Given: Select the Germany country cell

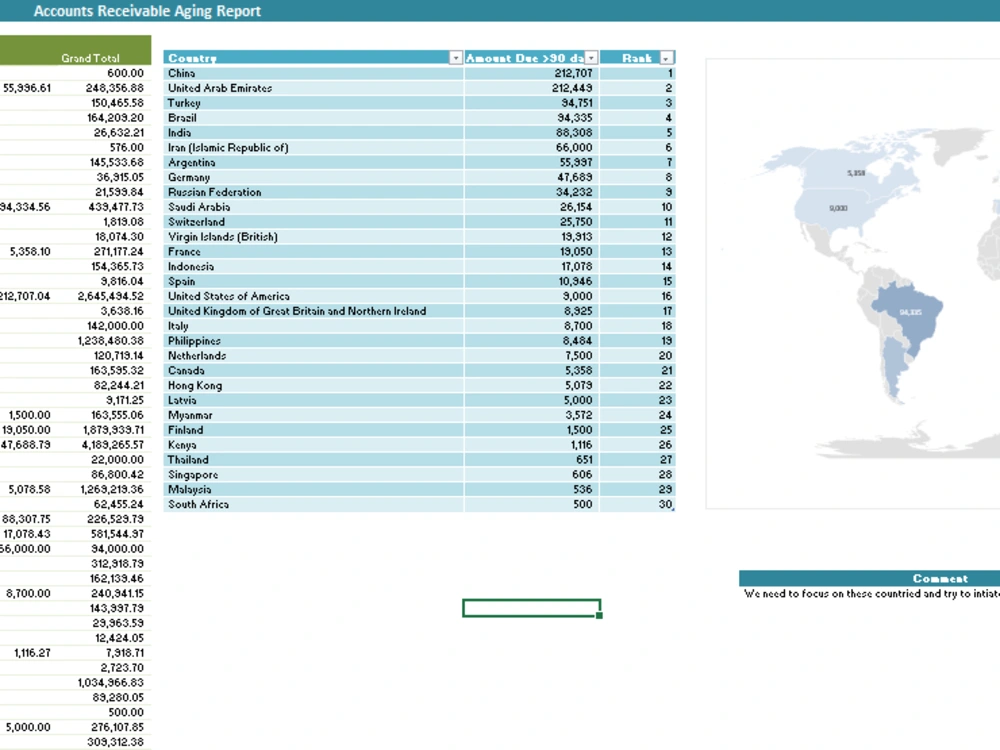Looking at the screenshot, I should point(313,177).
